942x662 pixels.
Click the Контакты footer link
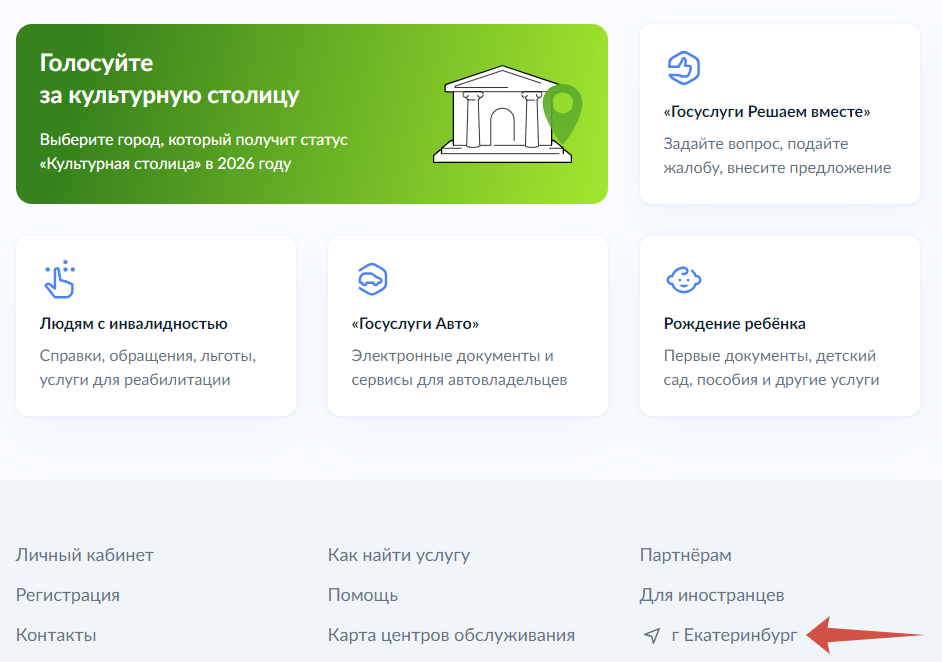click(x=56, y=635)
